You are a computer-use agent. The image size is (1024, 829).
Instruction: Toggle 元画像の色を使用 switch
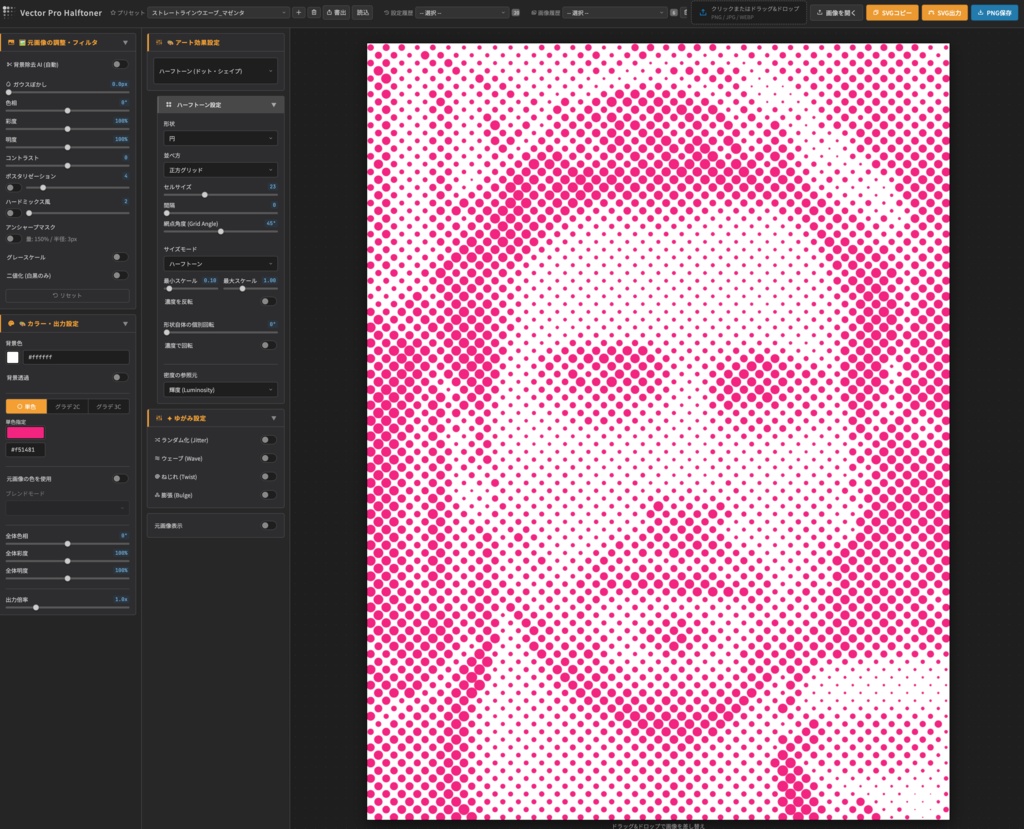coord(120,478)
